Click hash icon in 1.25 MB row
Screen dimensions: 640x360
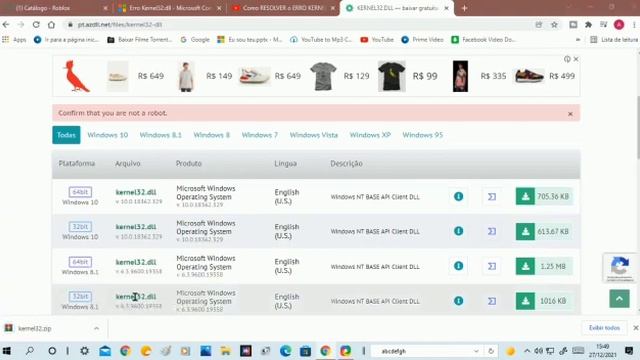[x=492, y=266]
